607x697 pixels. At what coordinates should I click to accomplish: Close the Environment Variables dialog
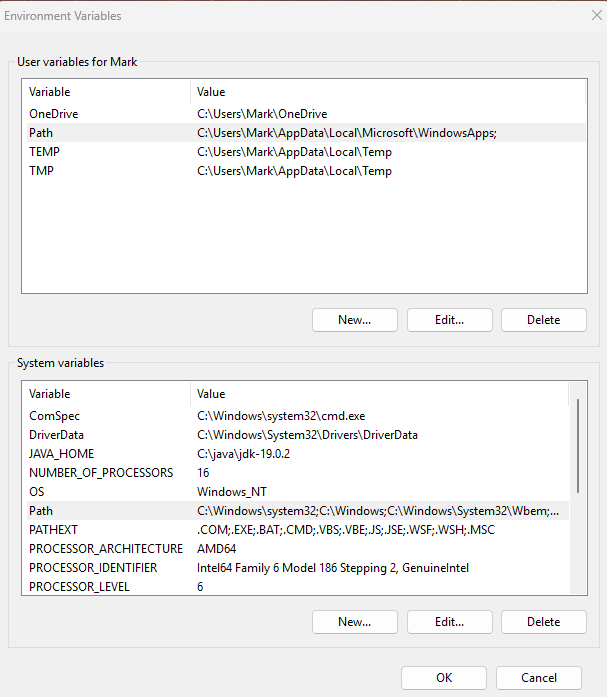(596, 15)
